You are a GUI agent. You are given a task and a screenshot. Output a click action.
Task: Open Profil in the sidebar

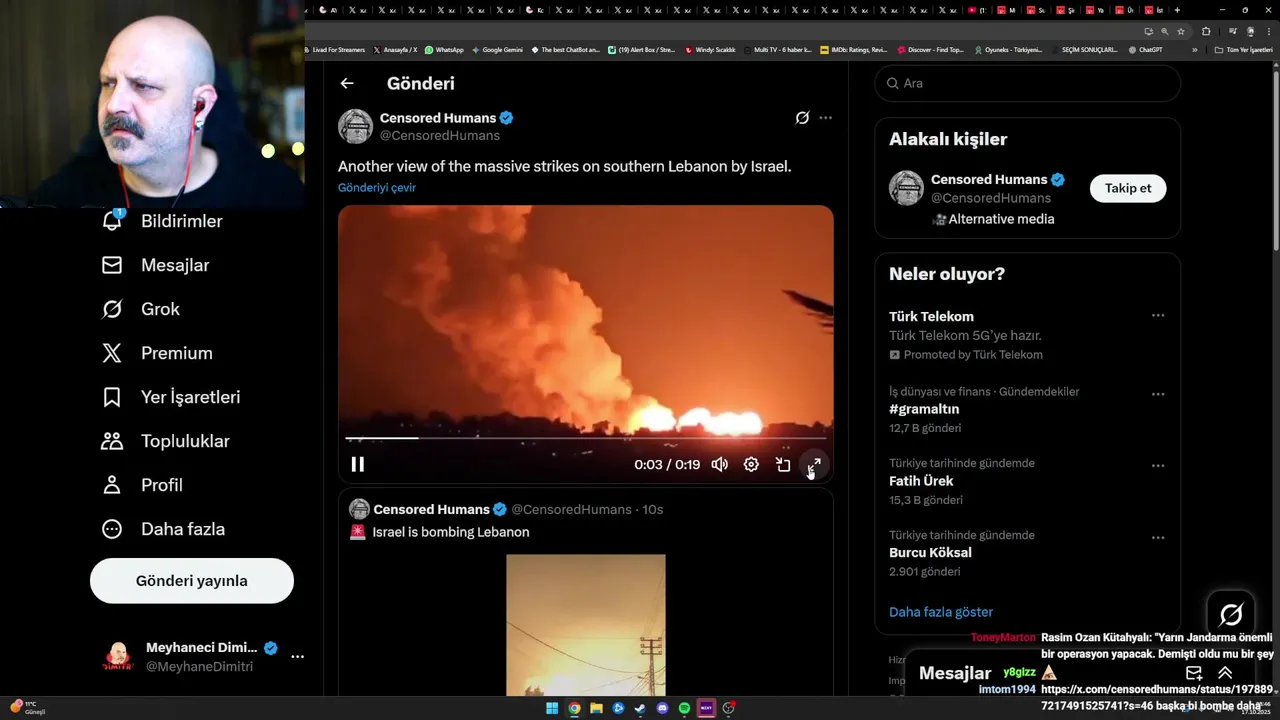[141, 485]
